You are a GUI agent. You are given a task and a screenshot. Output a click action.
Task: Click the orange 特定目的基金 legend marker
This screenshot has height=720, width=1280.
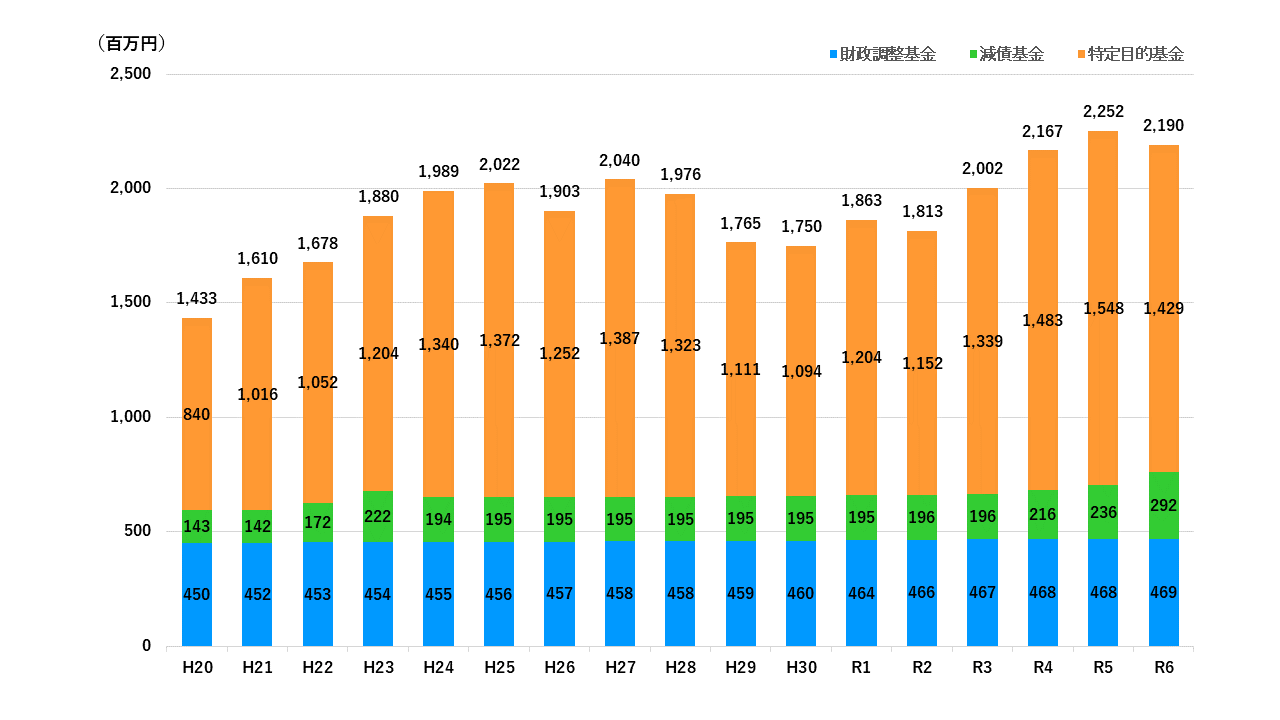click(x=1081, y=55)
